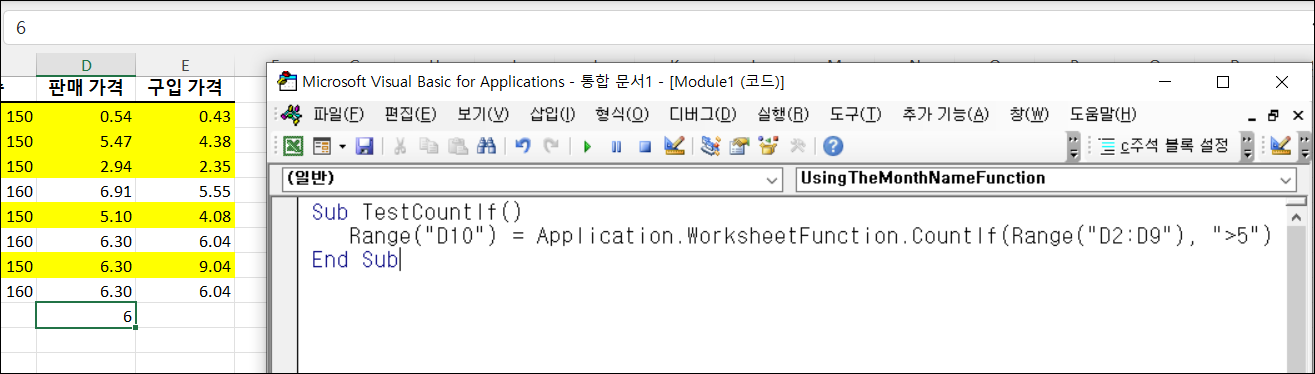Image resolution: width=1315 pixels, height=374 pixels.
Task: Open the 도구(T) menu
Action: (x=856, y=114)
